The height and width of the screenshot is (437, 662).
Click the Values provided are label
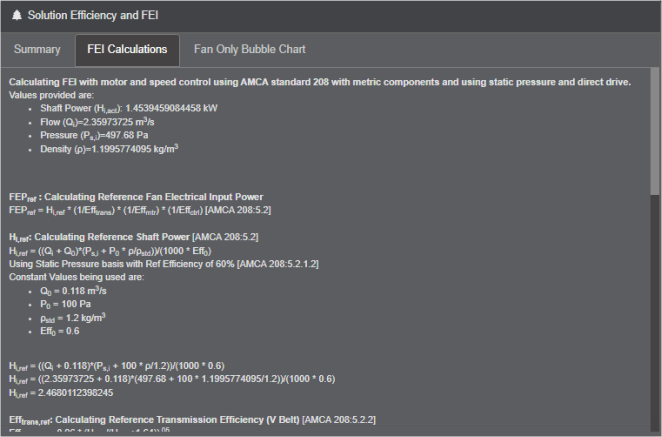(x=52, y=95)
